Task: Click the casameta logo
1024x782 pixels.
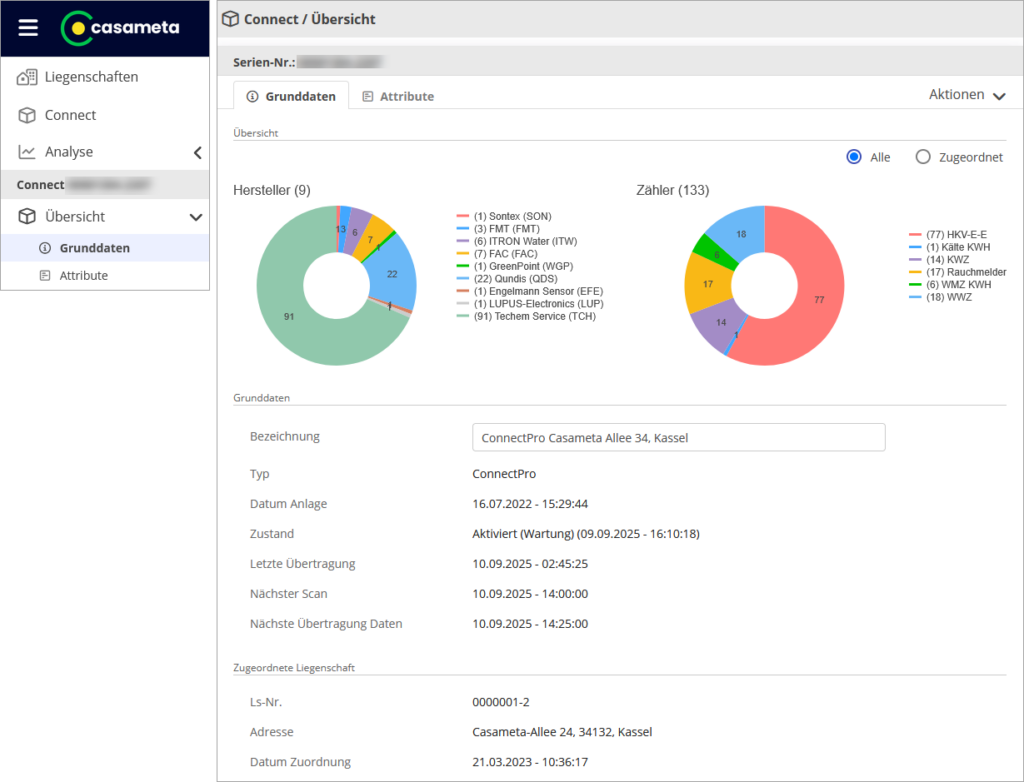Action: 120,28
